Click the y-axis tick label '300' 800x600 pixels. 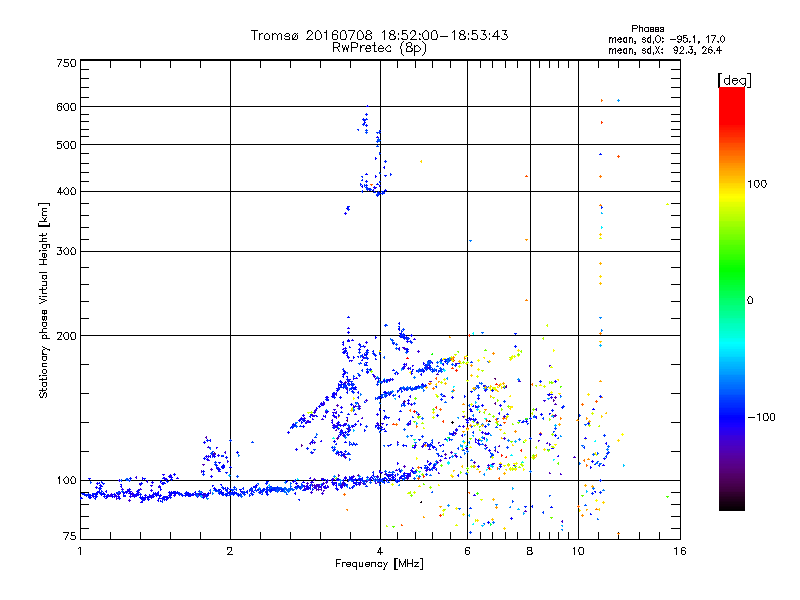click(x=67, y=252)
